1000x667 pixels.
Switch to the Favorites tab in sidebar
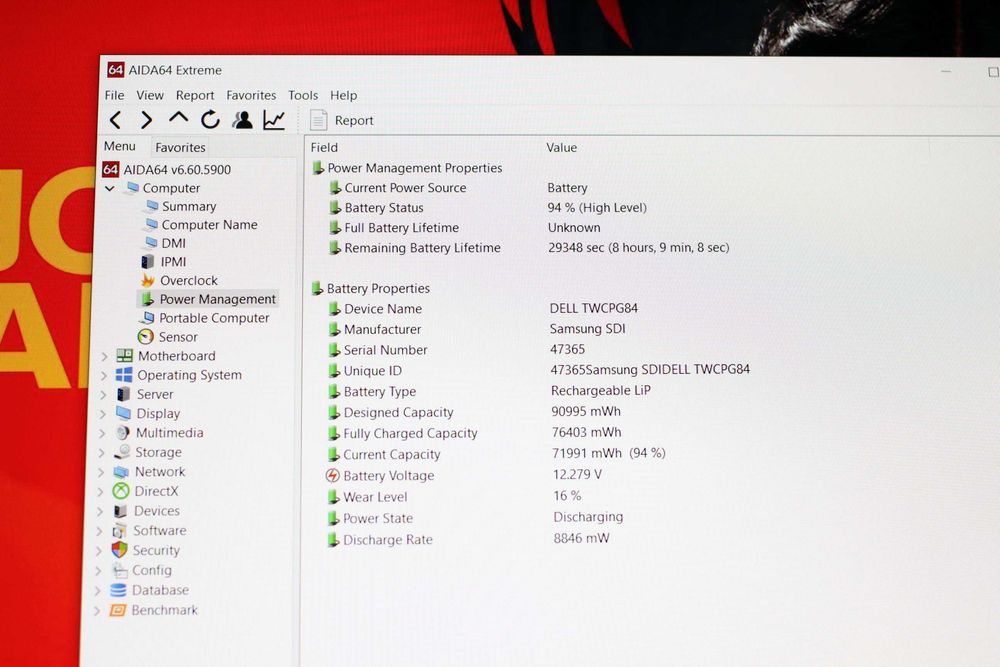coord(180,147)
